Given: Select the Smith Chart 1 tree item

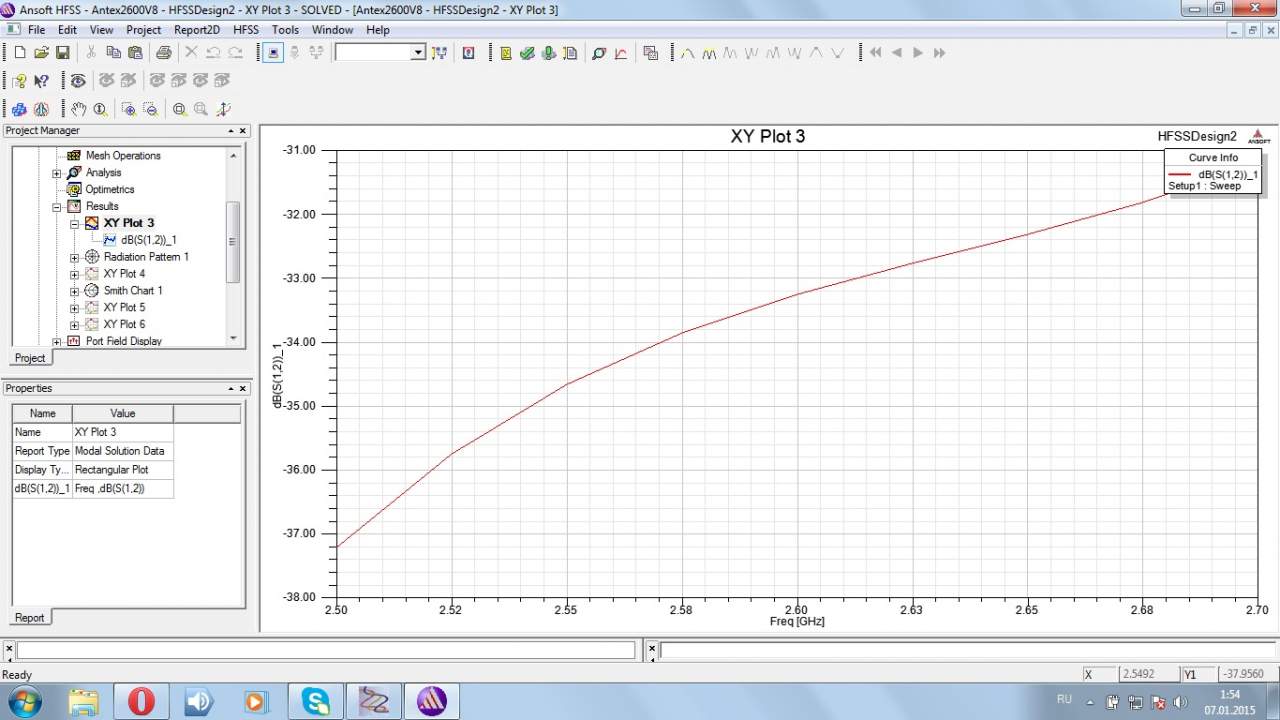Looking at the screenshot, I should [133, 291].
